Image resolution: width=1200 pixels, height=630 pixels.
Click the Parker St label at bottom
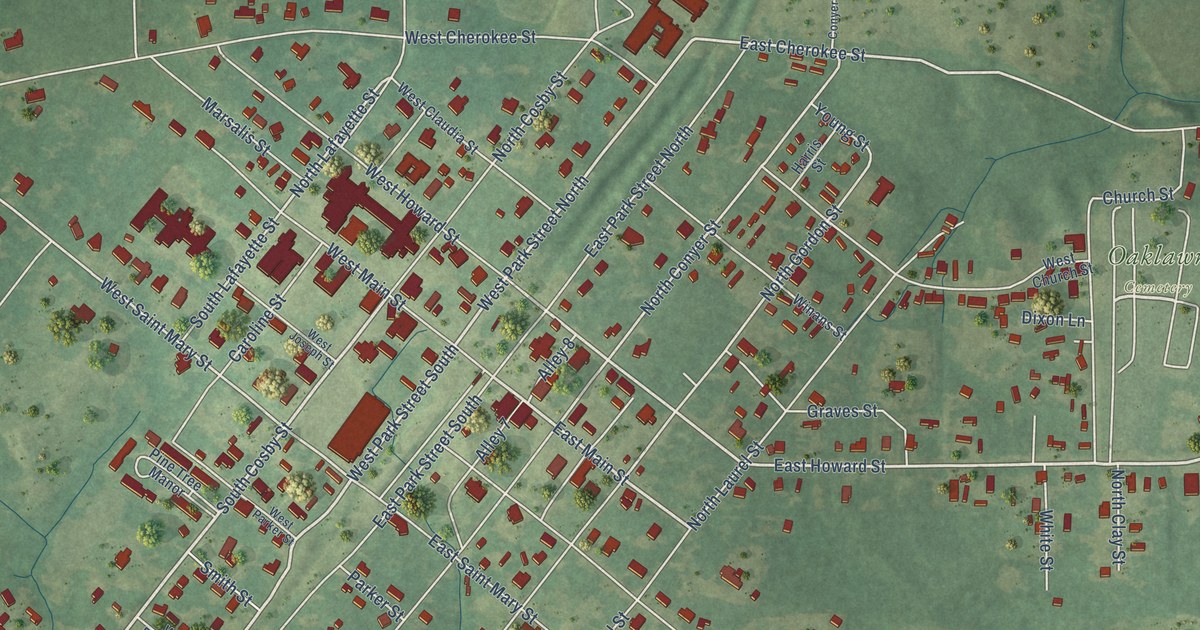click(375, 596)
